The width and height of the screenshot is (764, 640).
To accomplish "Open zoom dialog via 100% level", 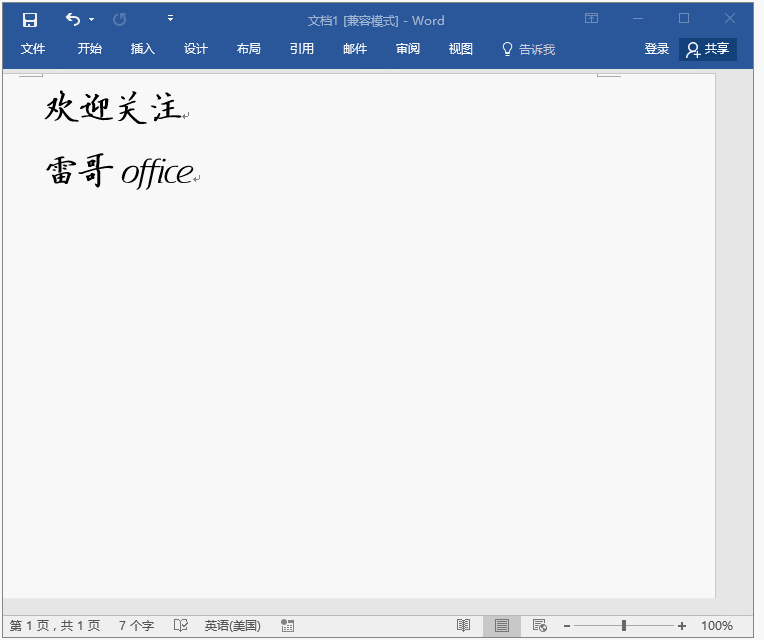I will point(717,625).
